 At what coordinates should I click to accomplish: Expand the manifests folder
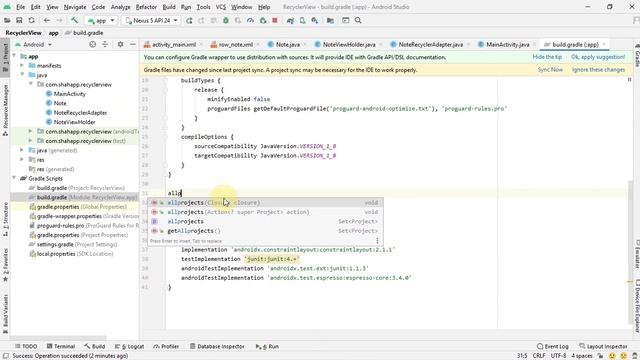(22, 66)
